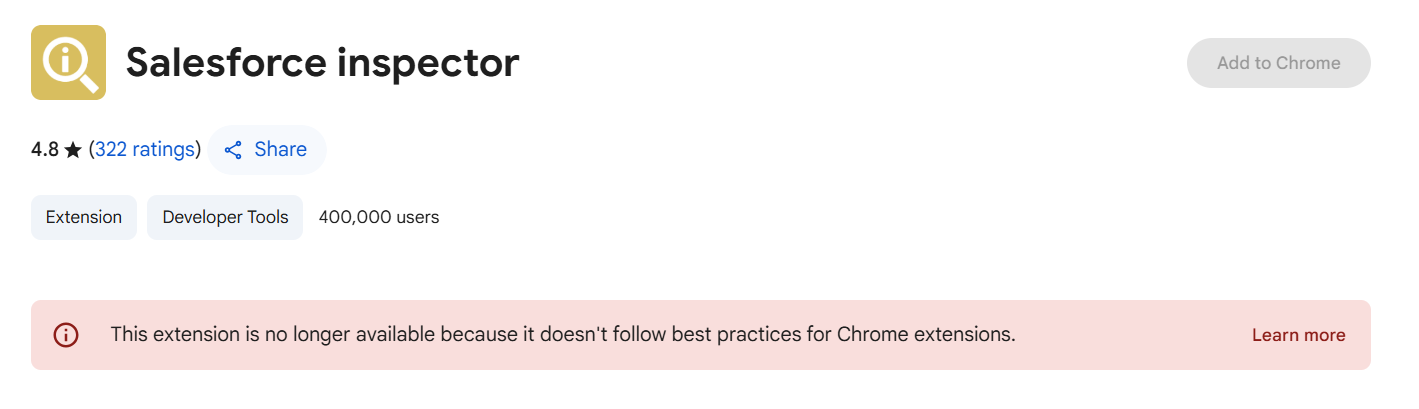Click the share network icon
Viewport: 1419px width, 409px height.
tap(233, 150)
